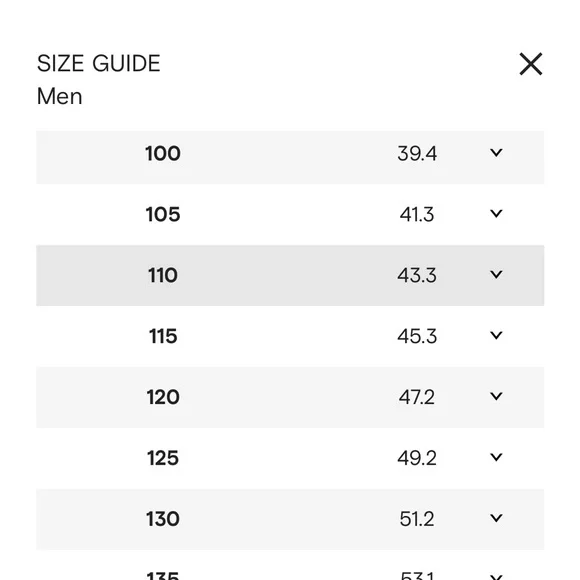Expand the size 100 row chevron

[x=496, y=152]
